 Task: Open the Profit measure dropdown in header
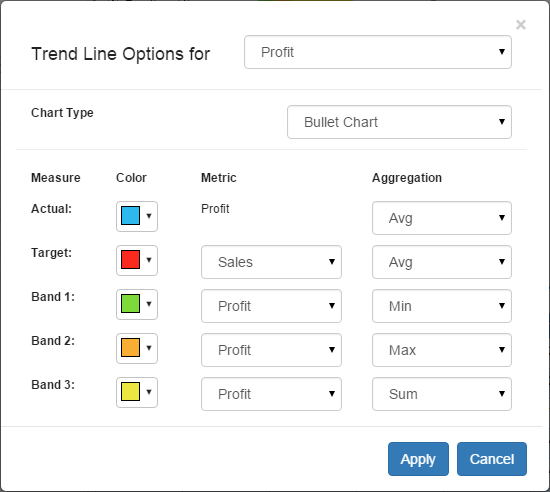[x=378, y=52]
